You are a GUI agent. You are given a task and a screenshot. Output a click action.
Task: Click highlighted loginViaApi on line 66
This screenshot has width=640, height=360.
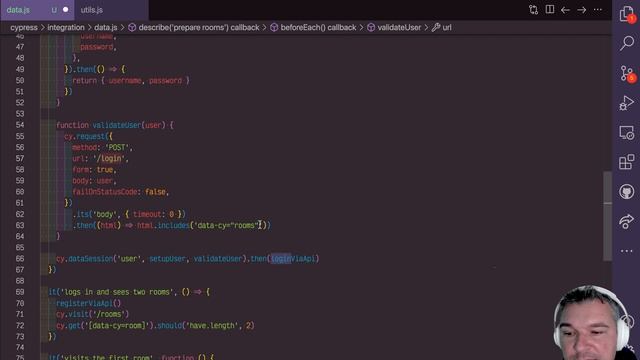293,258
